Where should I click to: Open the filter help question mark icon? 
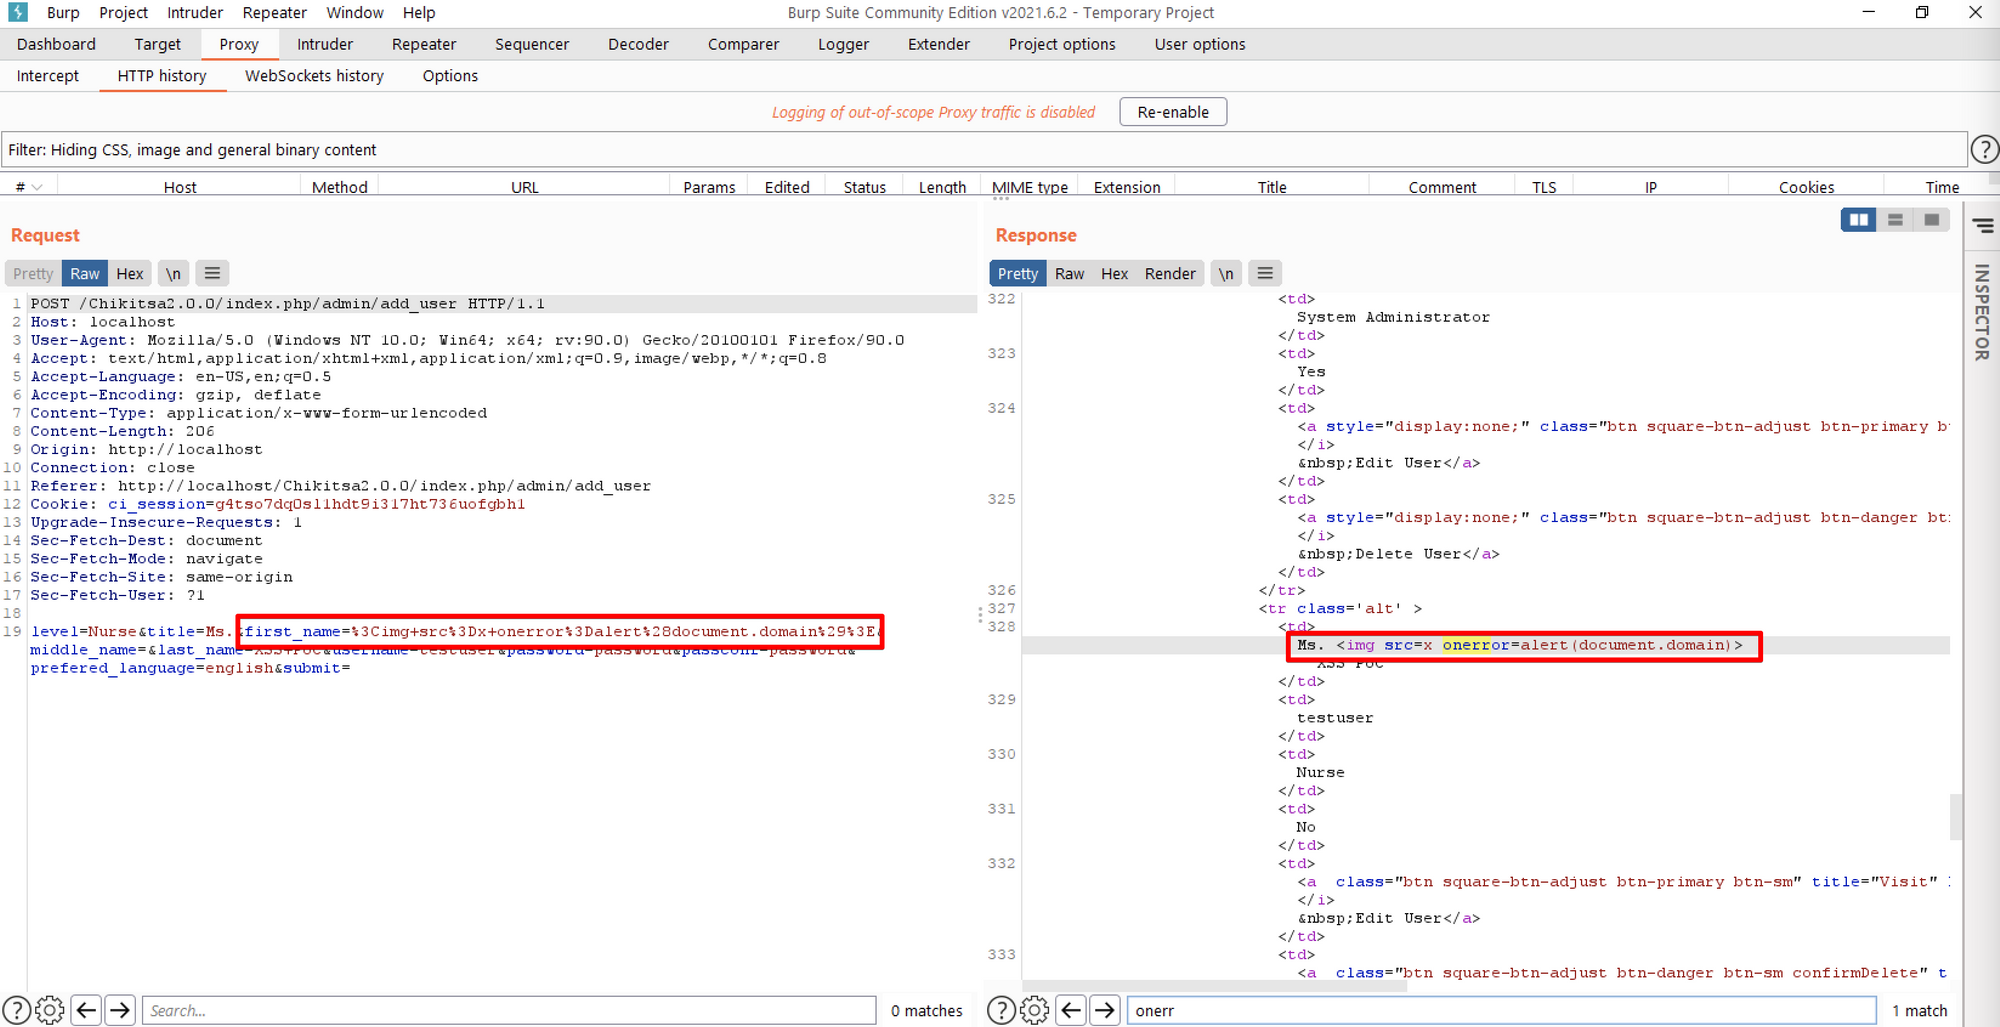pyautogui.click(x=1984, y=150)
